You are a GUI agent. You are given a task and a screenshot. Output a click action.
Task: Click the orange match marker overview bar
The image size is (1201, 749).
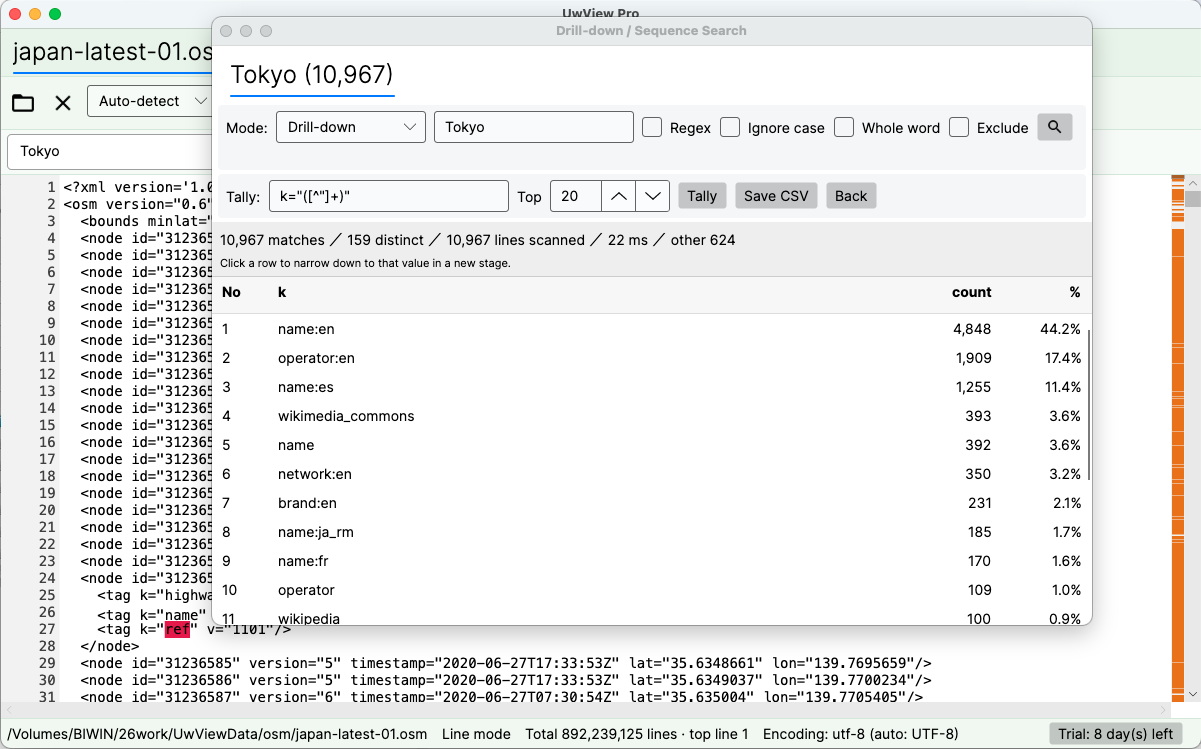tap(1177, 440)
